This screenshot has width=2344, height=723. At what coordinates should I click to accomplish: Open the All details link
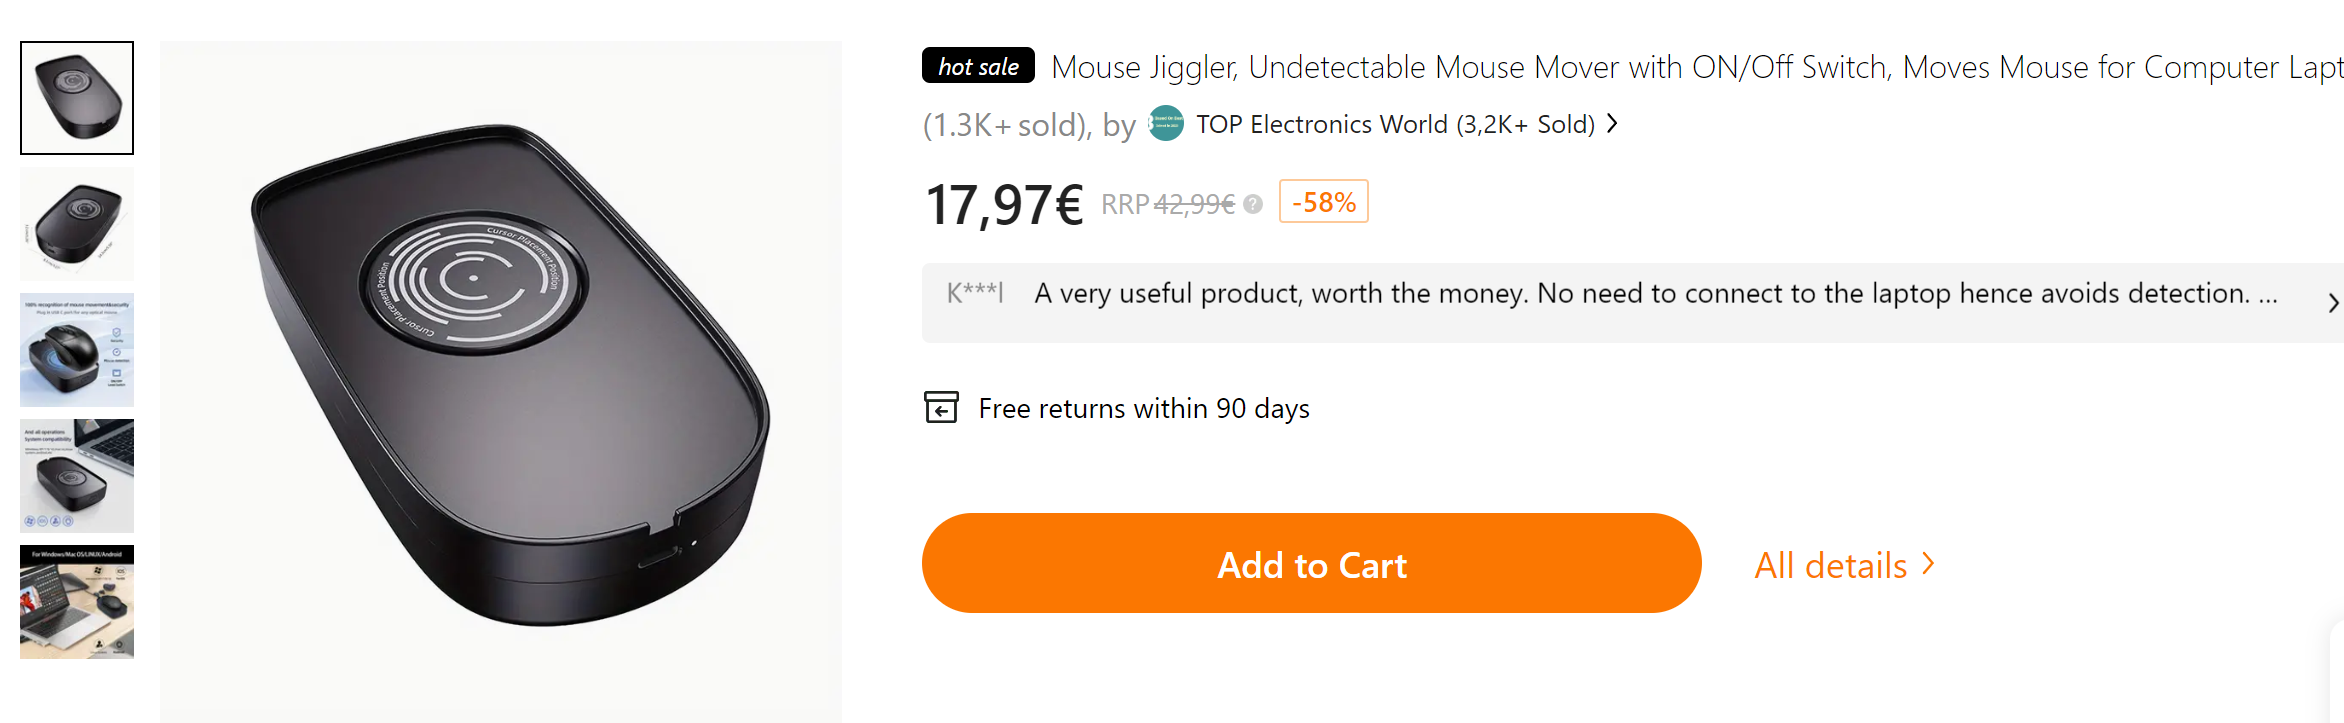click(1844, 565)
